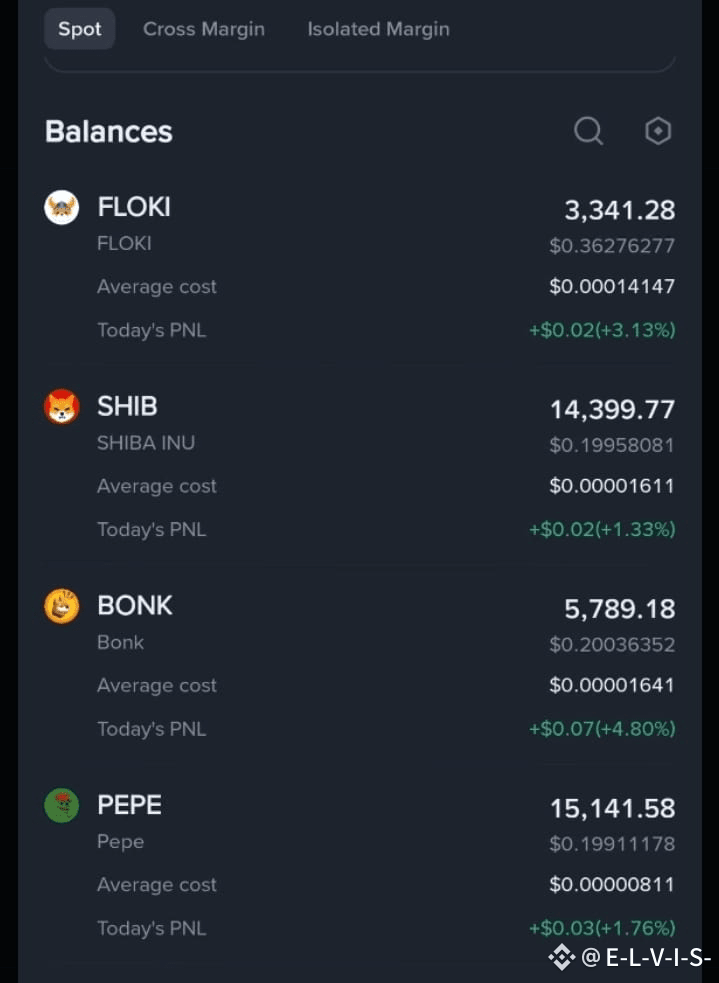This screenshot has width=719, height=983.
Task: Tap PEPE average cost $0.00000811
Action: click(612, 885)
